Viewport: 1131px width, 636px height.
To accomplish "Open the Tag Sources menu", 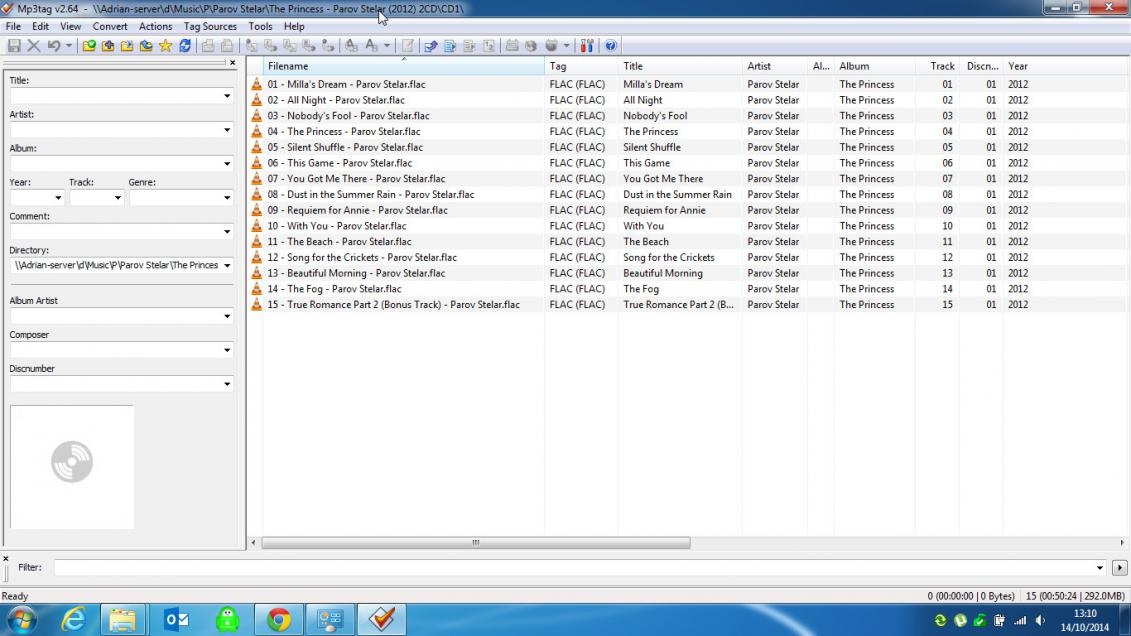I will [210, 26].
